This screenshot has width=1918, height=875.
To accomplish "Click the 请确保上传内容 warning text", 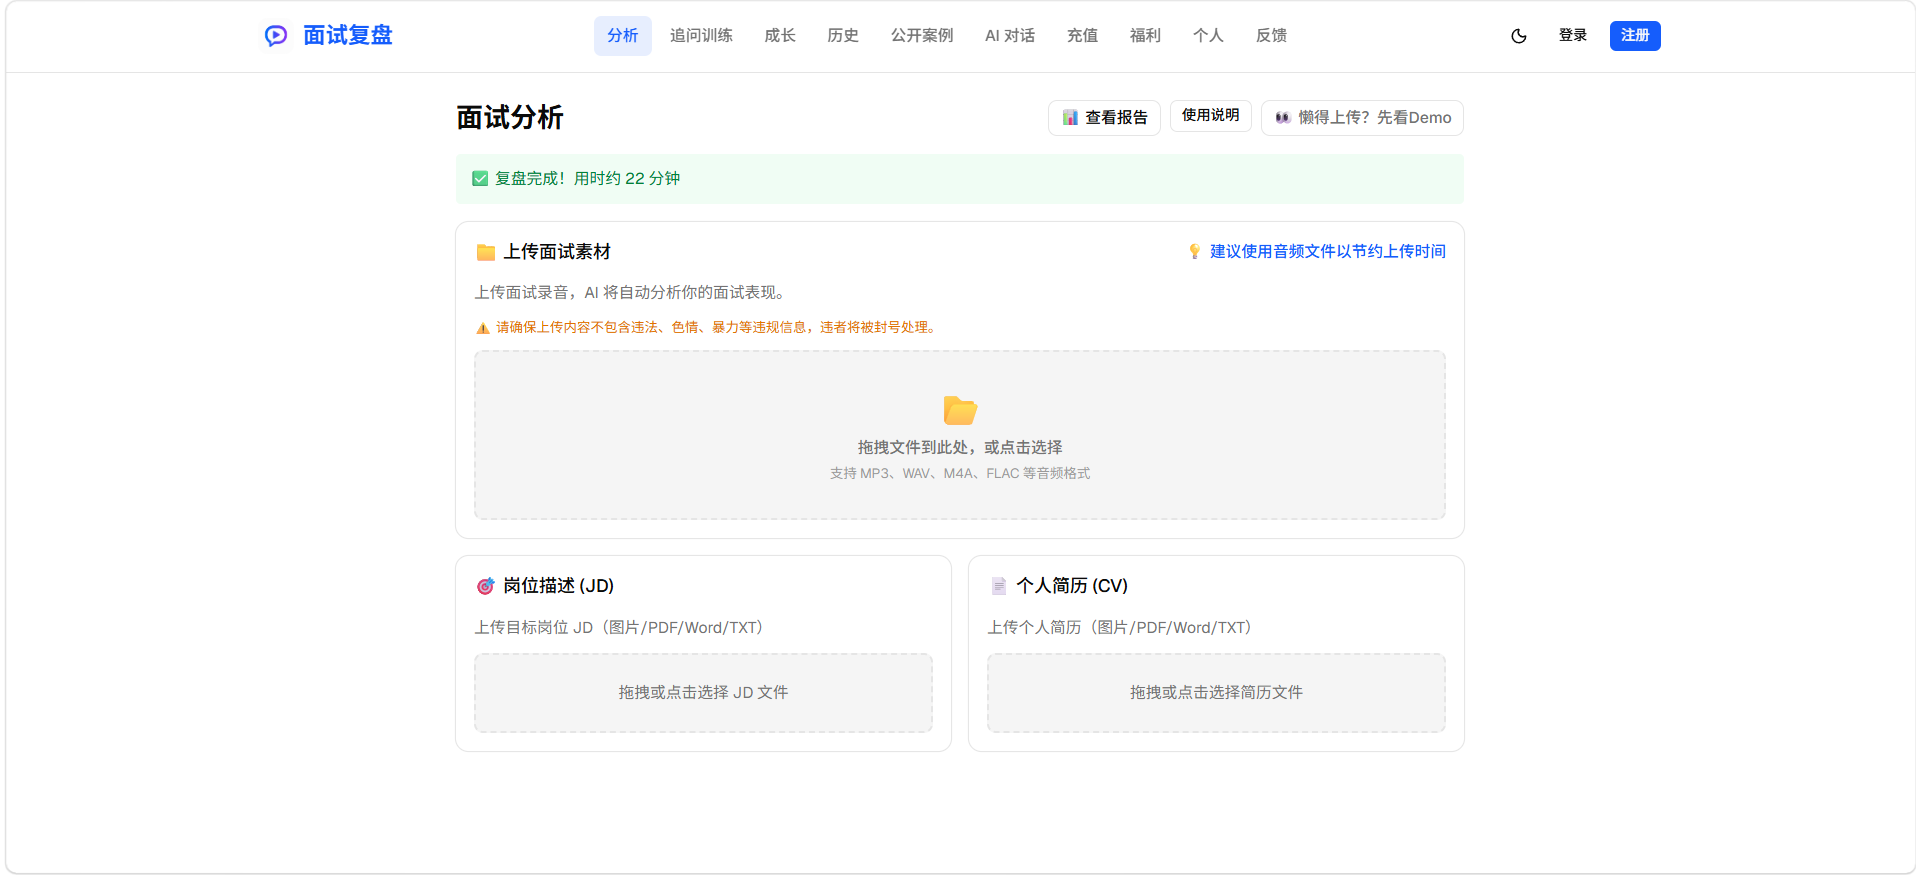I will point(718,328).
